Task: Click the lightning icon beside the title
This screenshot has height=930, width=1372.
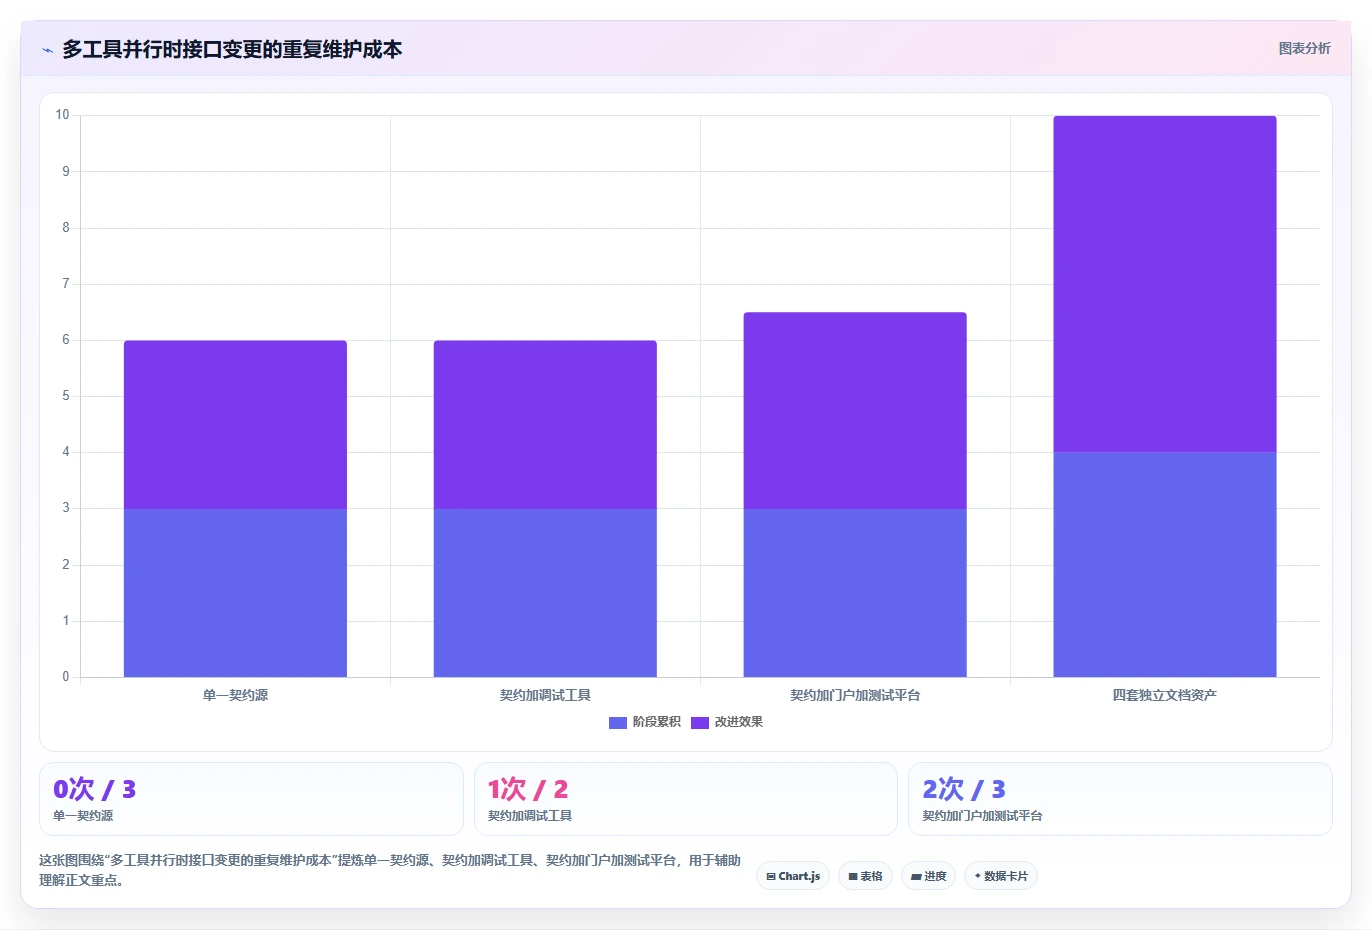Action: (47, 50)
